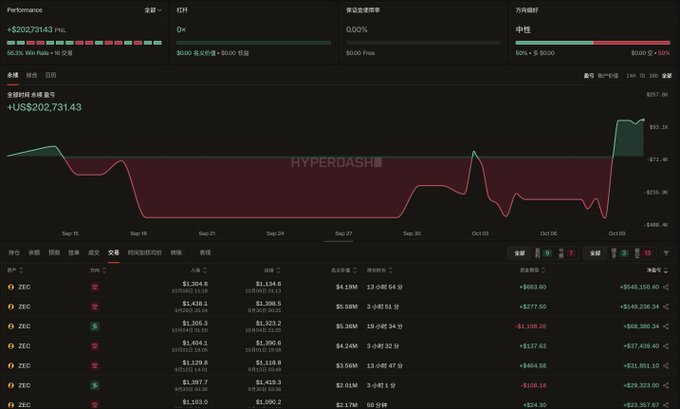Viewport: 680px width, 409px height.
Task: Click the margin usage bar under 0.00%
Action: tap(423, 43)
